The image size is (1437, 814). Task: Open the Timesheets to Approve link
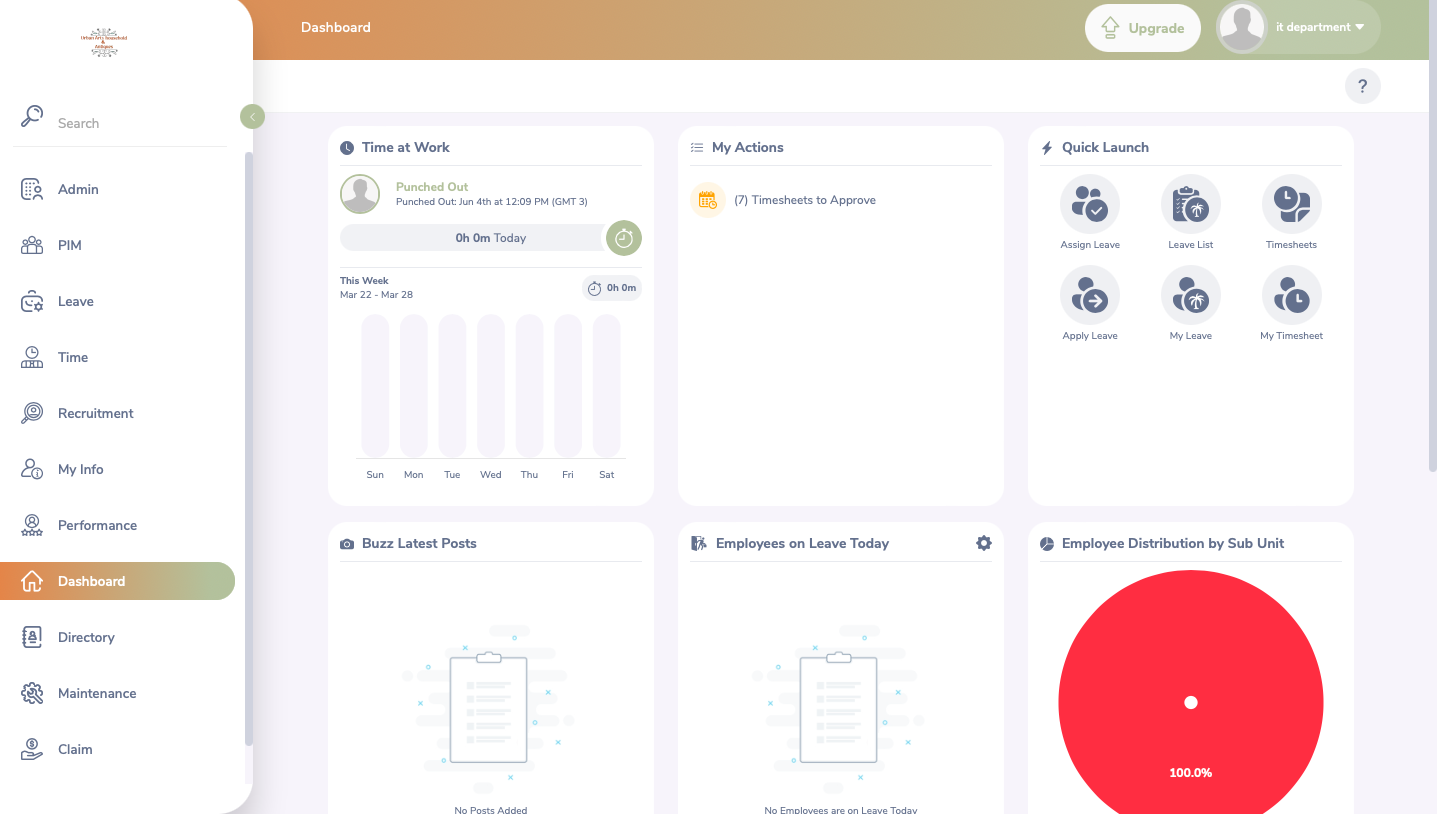point(805,199)
